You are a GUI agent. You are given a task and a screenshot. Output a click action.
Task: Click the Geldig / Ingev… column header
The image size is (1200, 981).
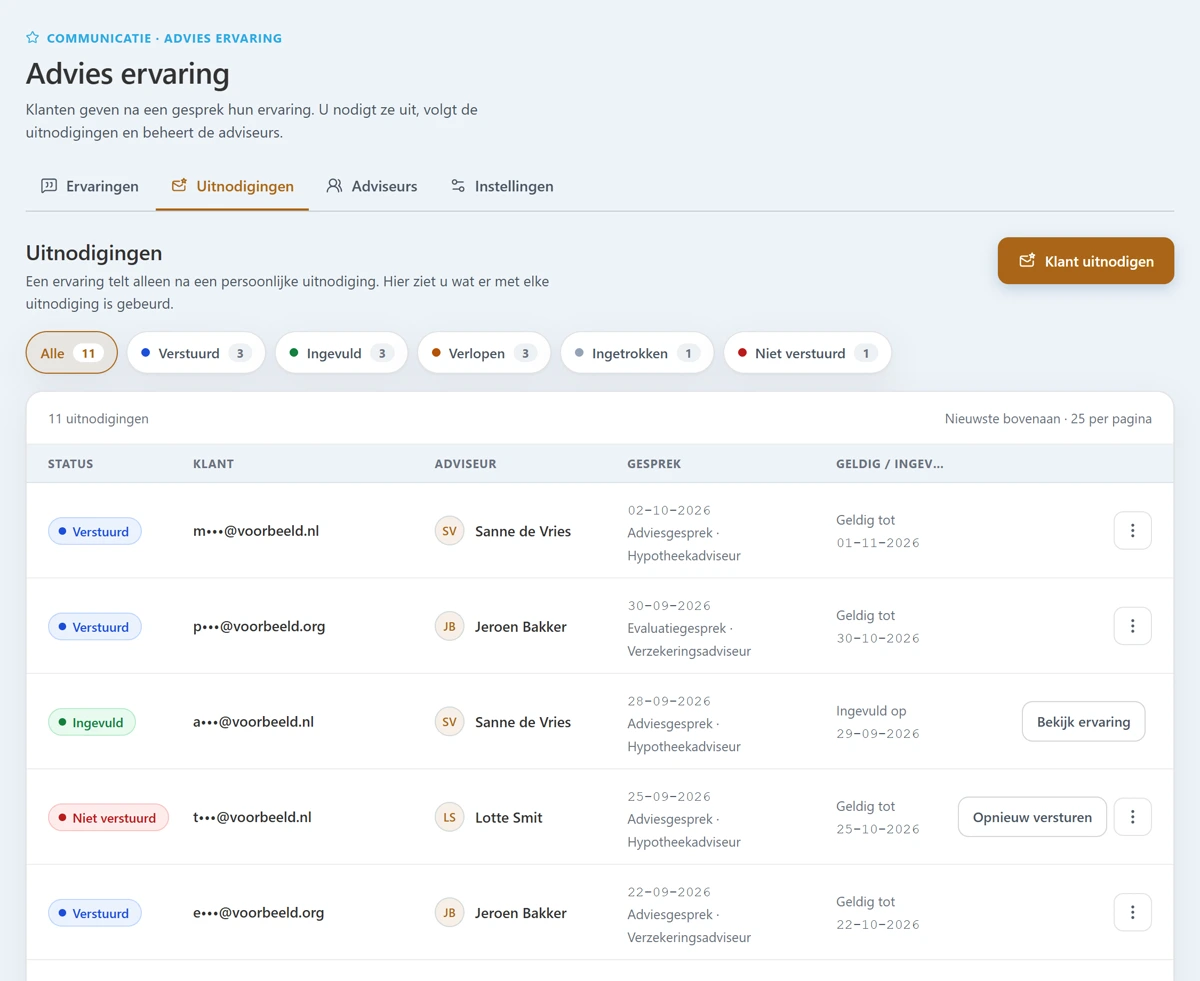(x=890, y=464)
